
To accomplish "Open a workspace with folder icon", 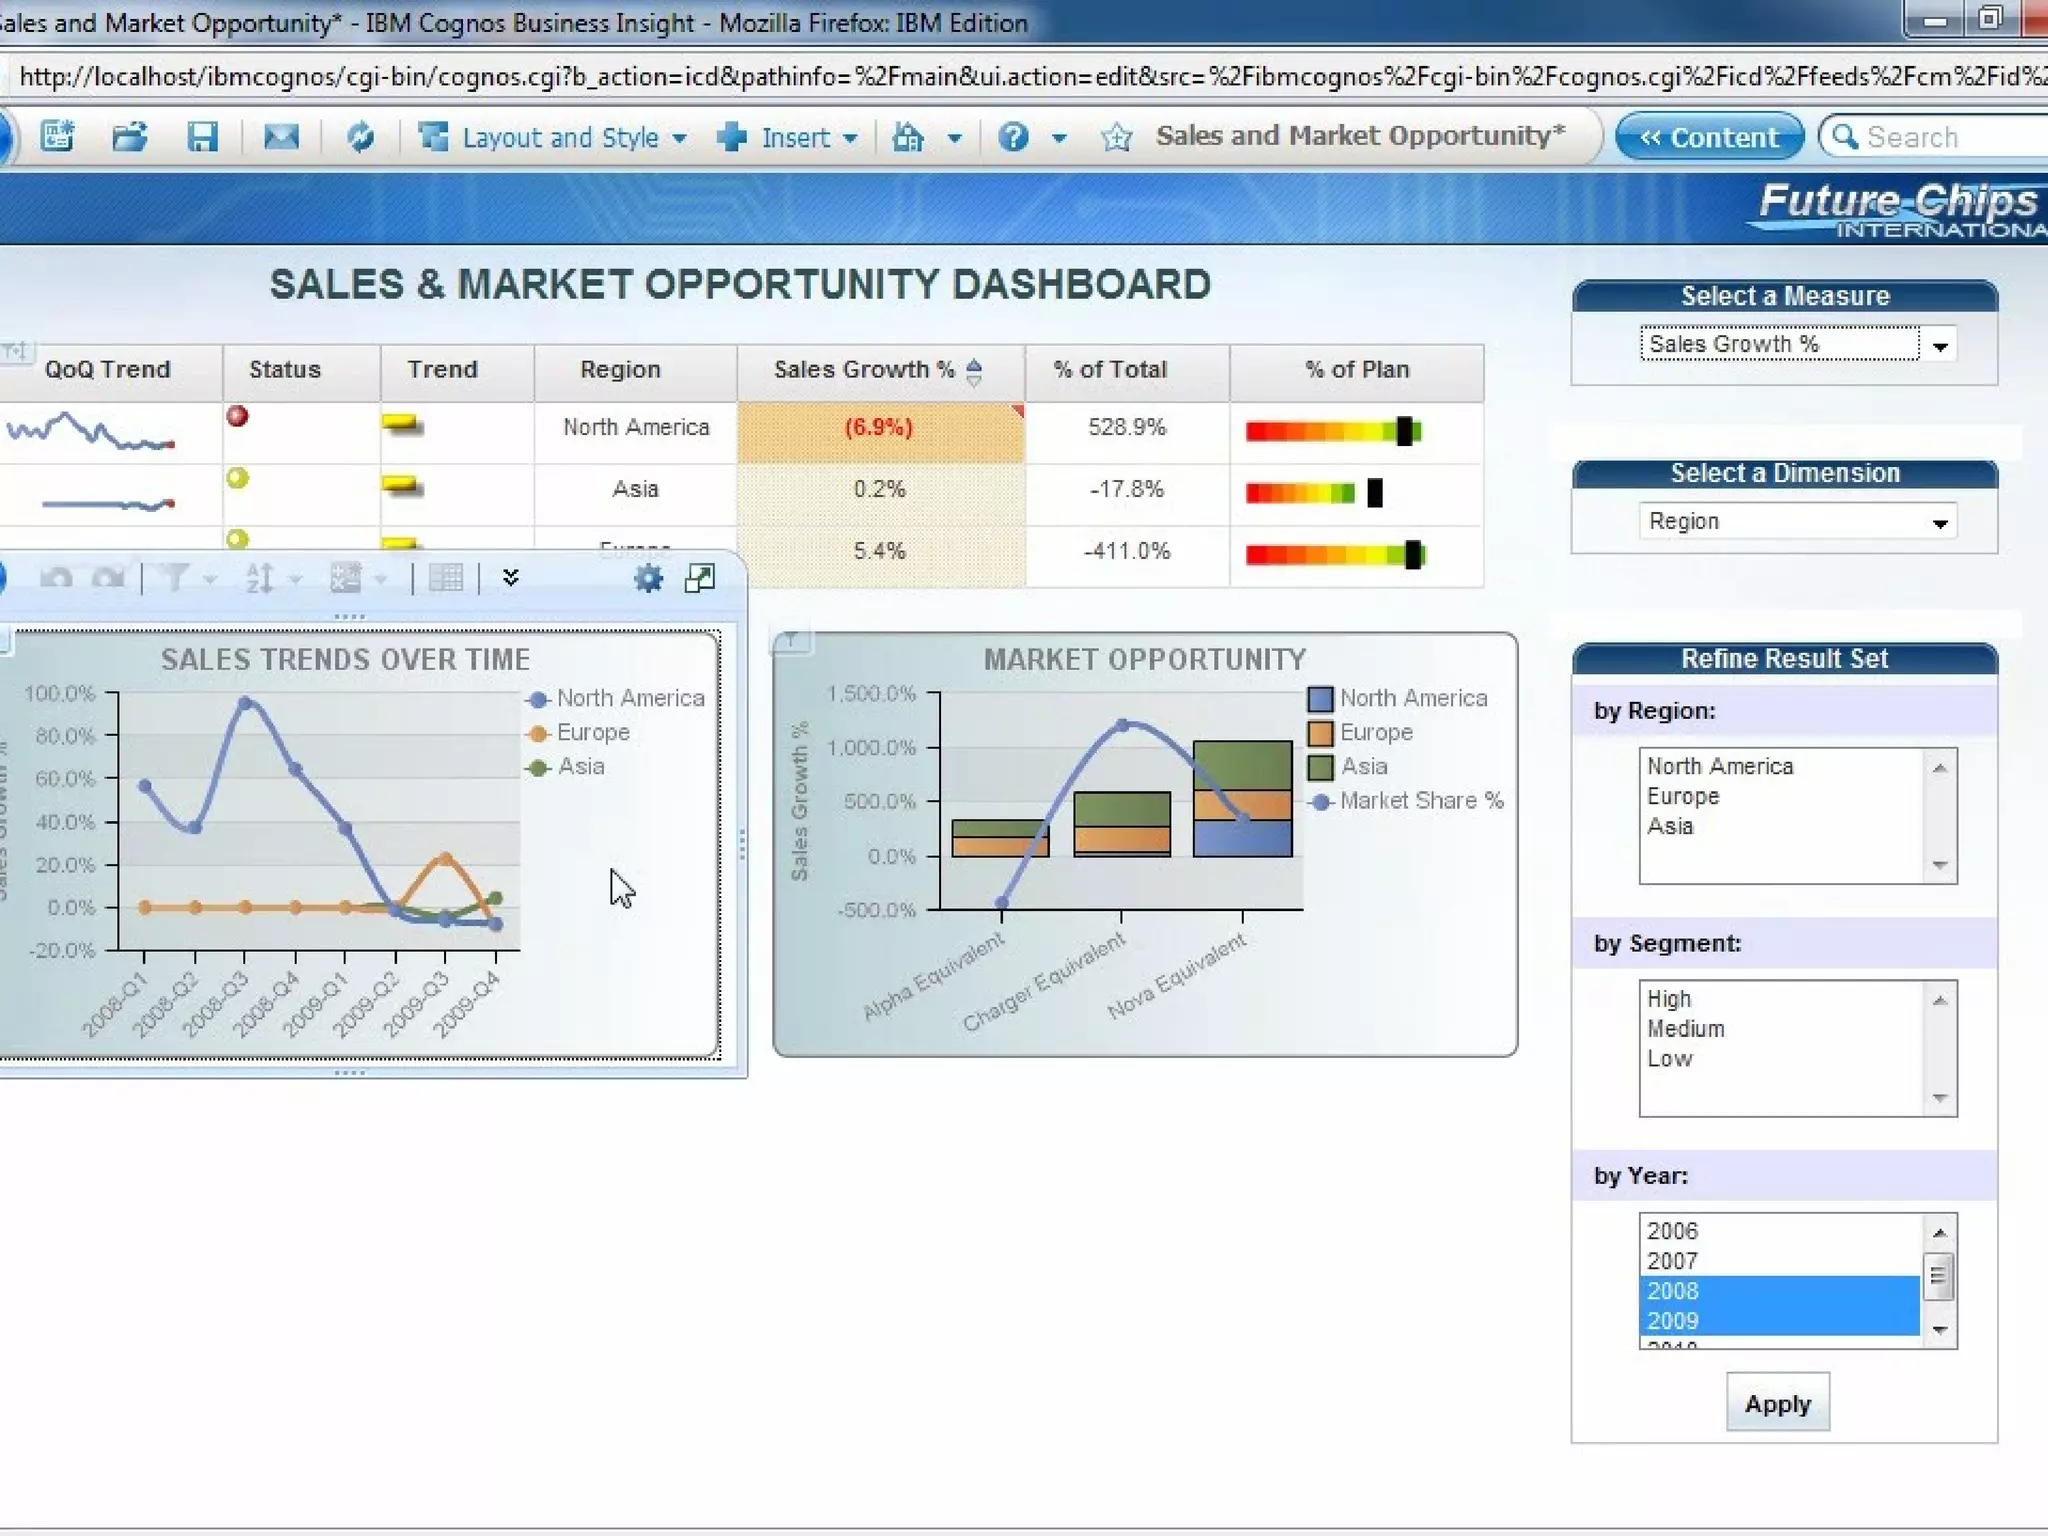I will click(129, 136).
